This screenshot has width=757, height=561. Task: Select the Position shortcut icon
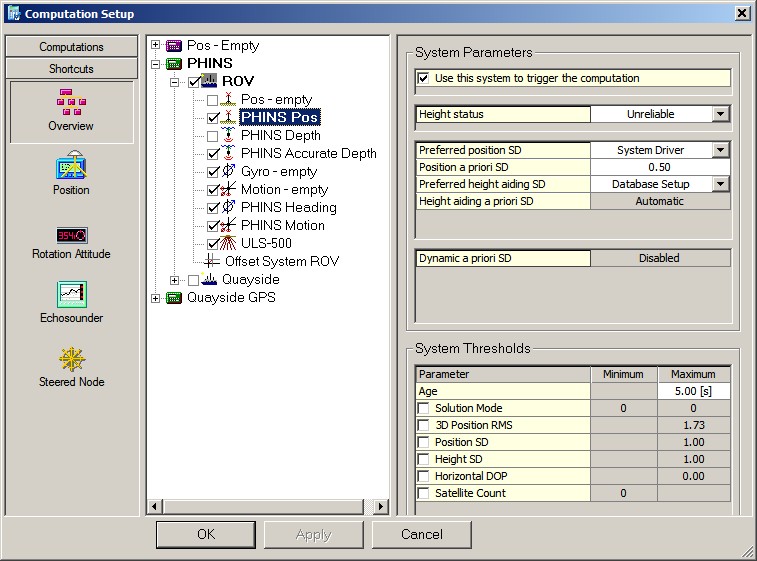pos(71,165)
